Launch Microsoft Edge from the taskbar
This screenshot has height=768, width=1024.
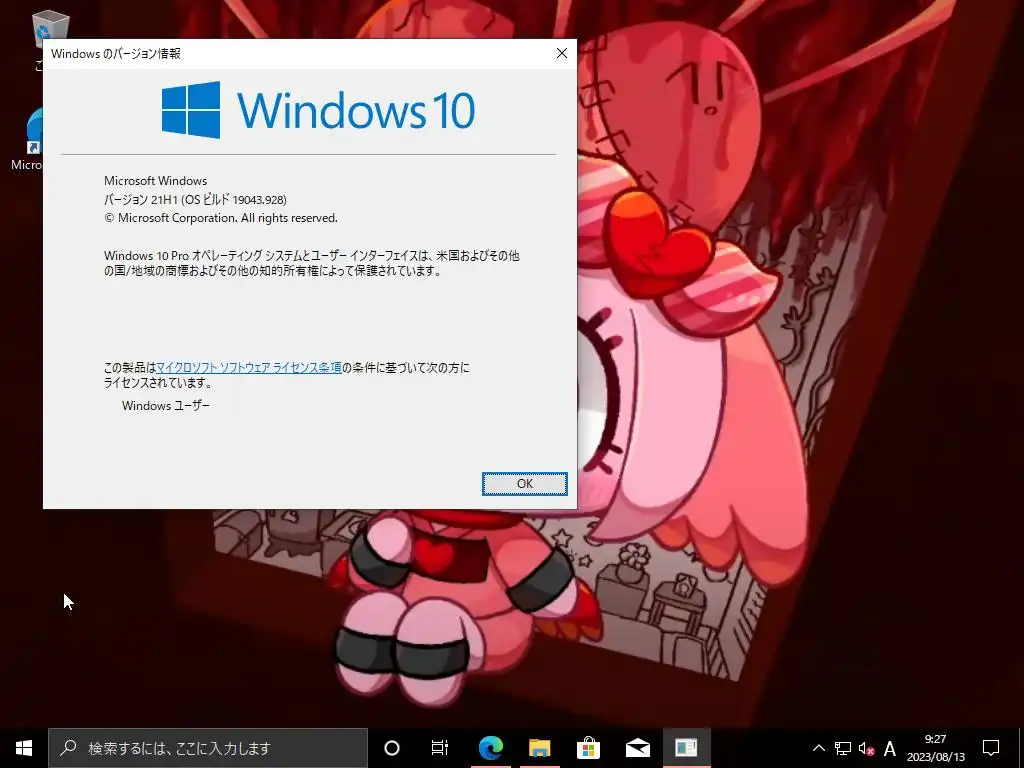[490, 748]
